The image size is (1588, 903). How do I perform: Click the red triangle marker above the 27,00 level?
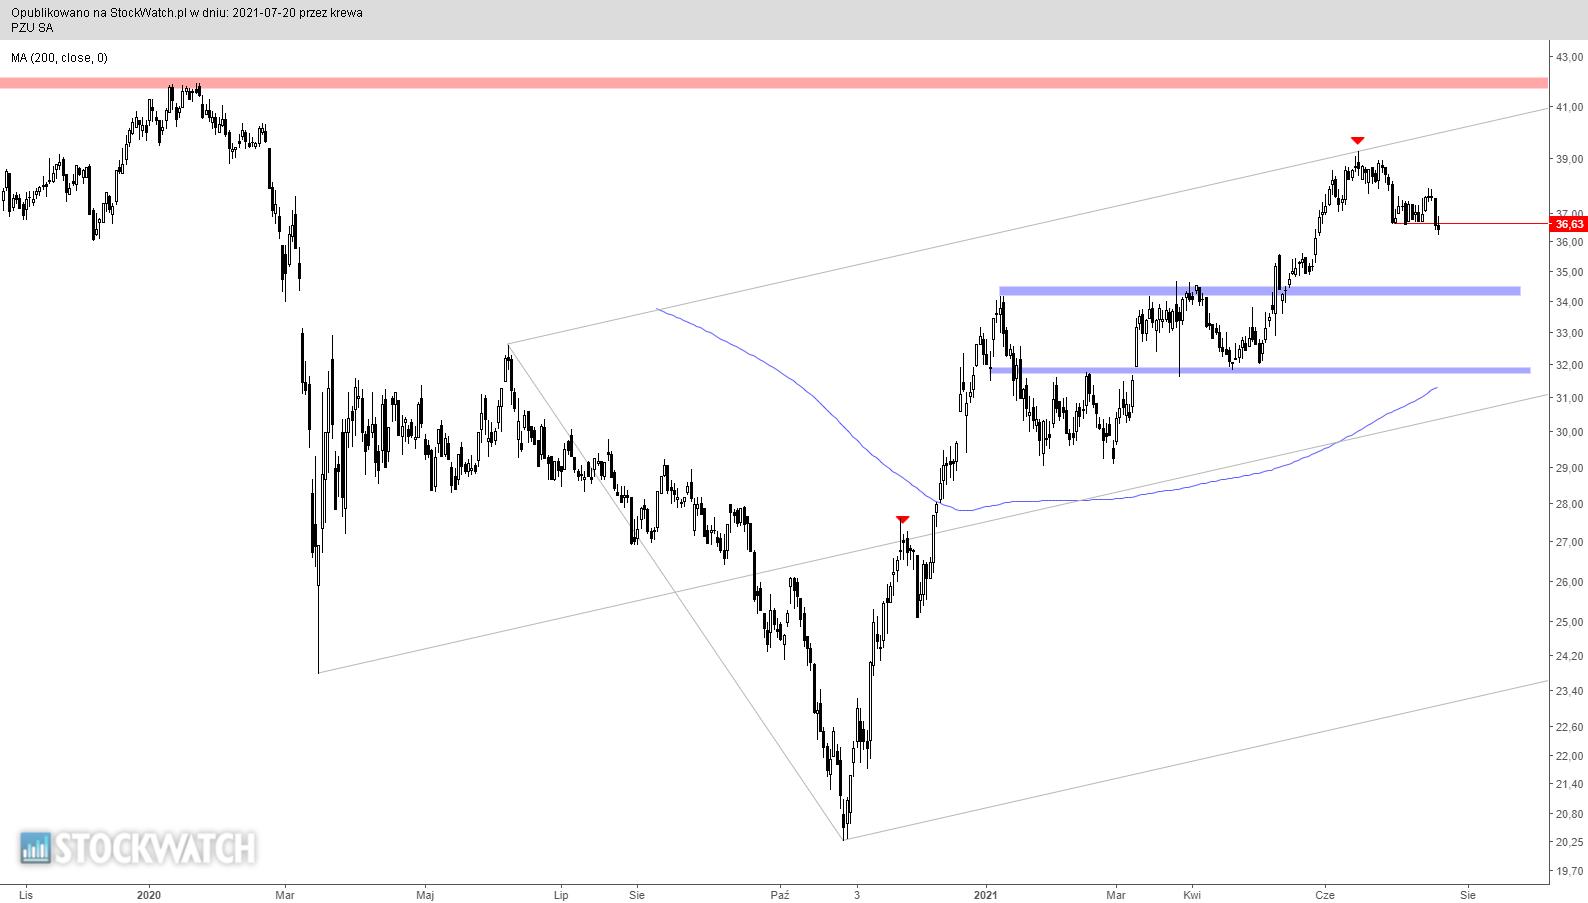click(x=902, y=519)
